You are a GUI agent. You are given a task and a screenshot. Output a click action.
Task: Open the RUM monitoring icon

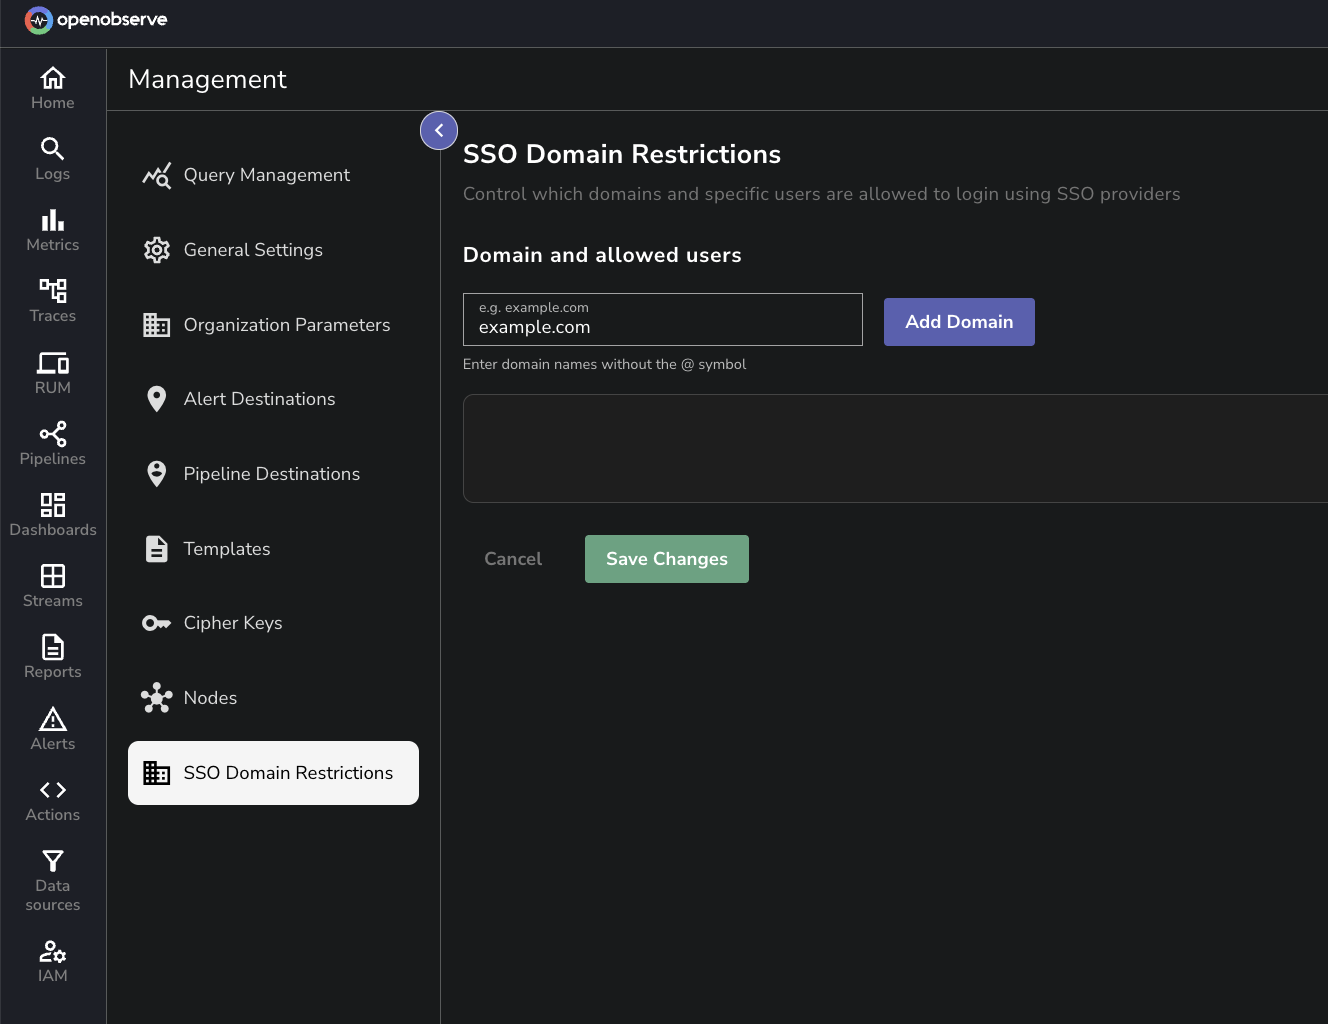pyautogui.click(x=52, y=363)
